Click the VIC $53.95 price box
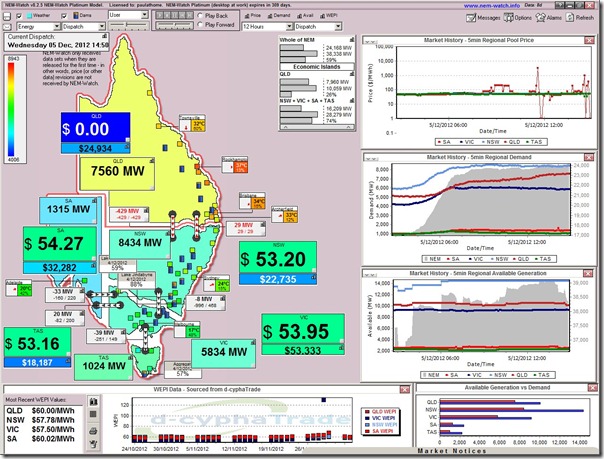Image resolution: width=604 pixels, height=459 pixels. (x=303, y=329)
